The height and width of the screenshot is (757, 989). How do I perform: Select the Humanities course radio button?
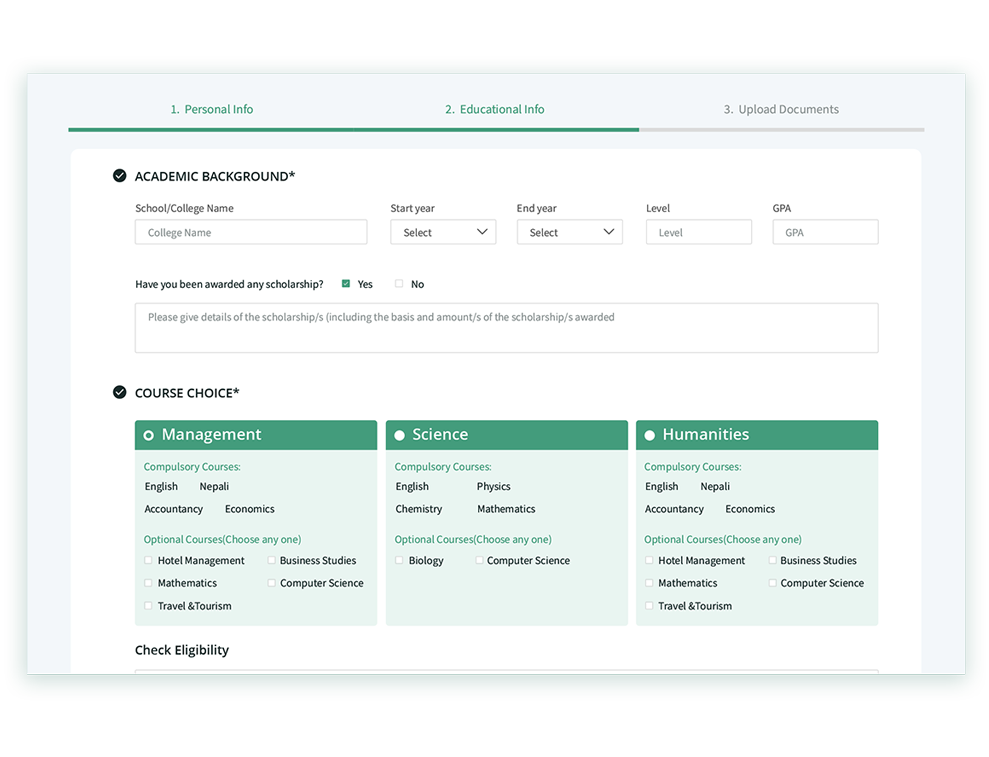(650, 435)
